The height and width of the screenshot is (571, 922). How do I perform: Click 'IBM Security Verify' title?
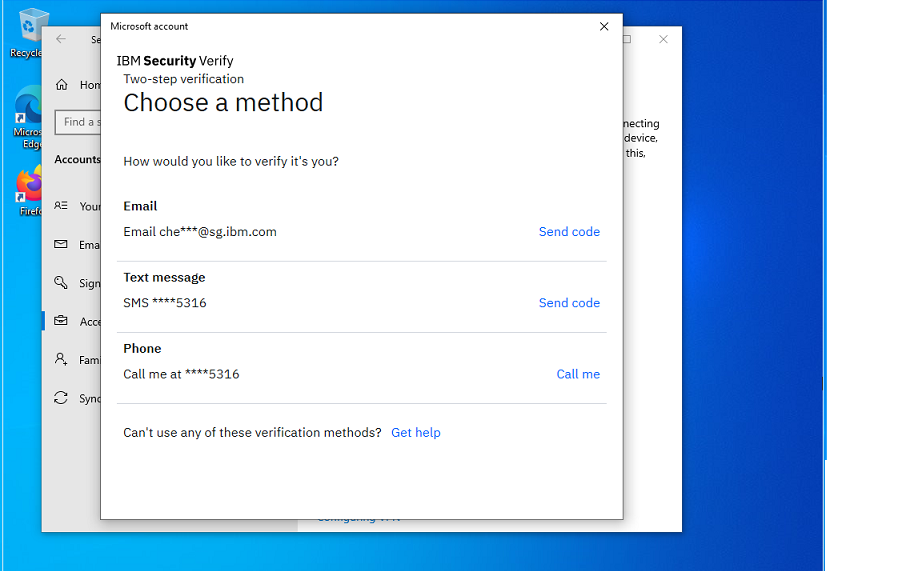pyautogui.click(x=175, y=61)
